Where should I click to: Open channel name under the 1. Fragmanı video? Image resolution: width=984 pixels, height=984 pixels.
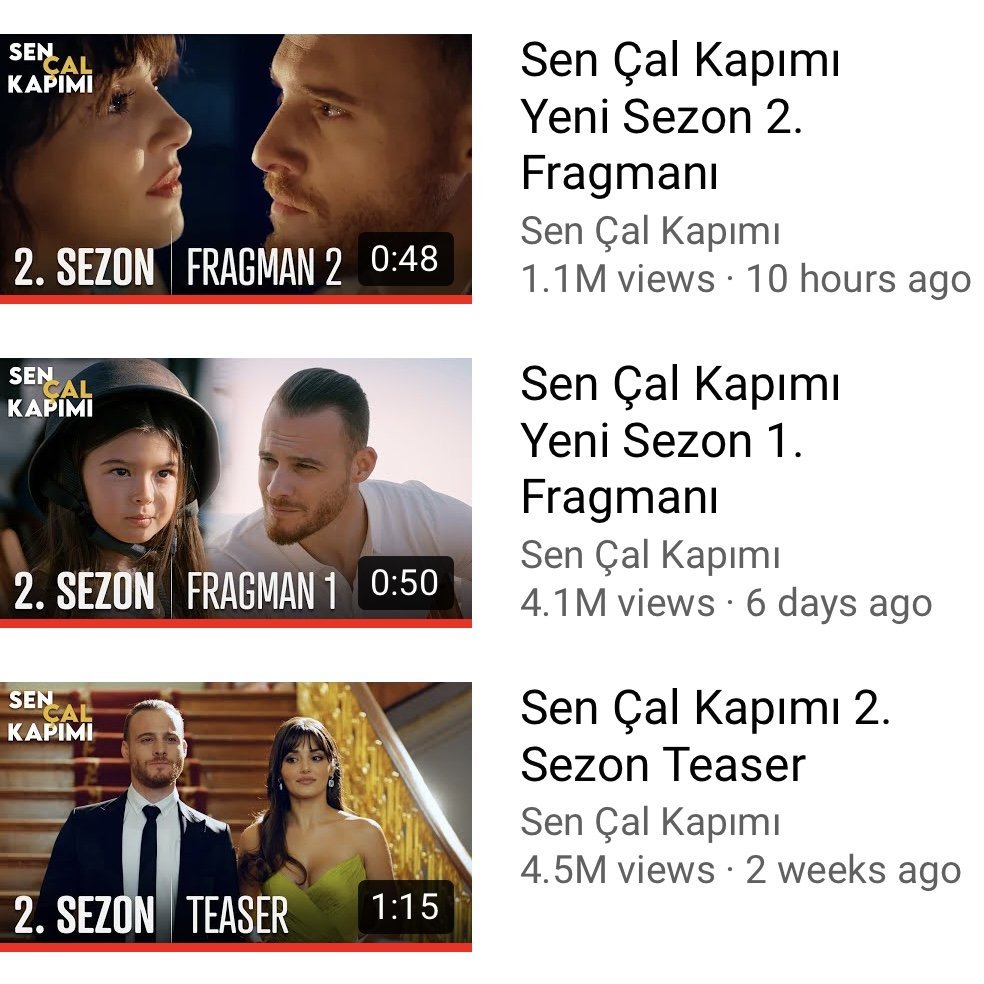[650, 555]
